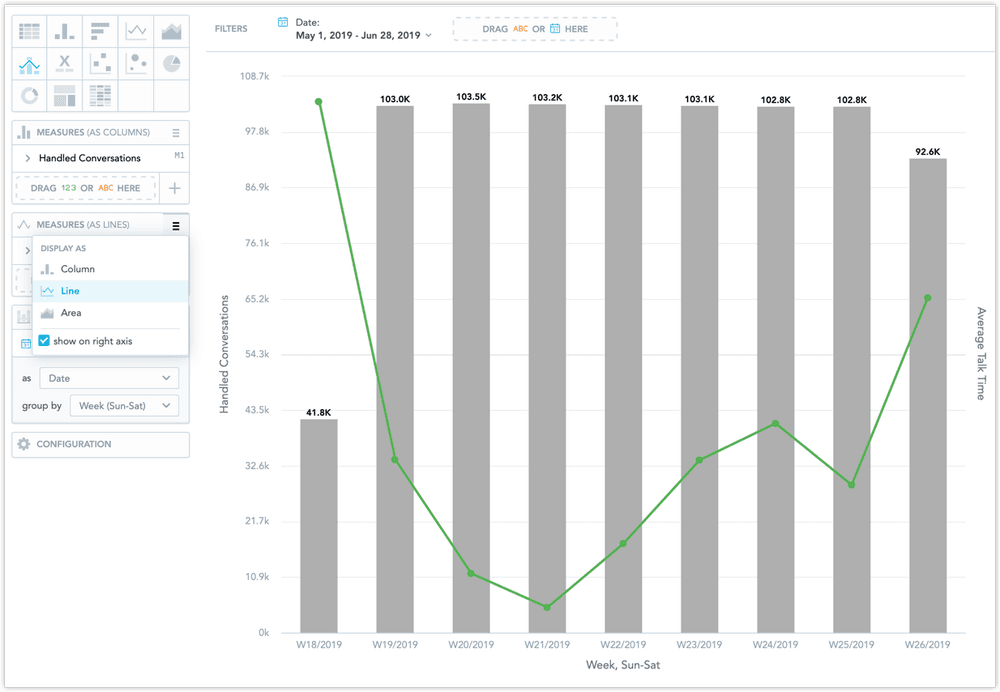The image size is (1000, 692).
Task: Click the plus button next to drag area
Action: click(x=174, y=188)
